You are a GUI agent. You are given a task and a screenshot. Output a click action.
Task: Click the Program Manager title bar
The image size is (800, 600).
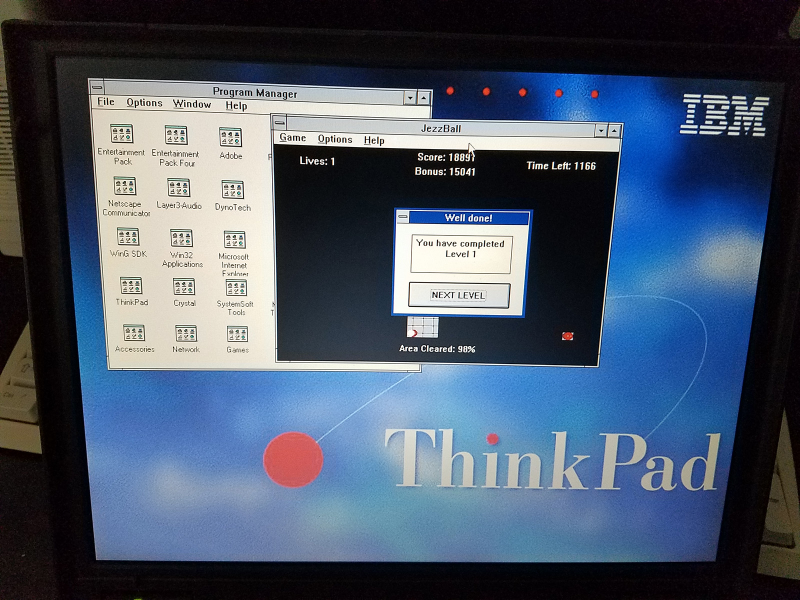254,93
